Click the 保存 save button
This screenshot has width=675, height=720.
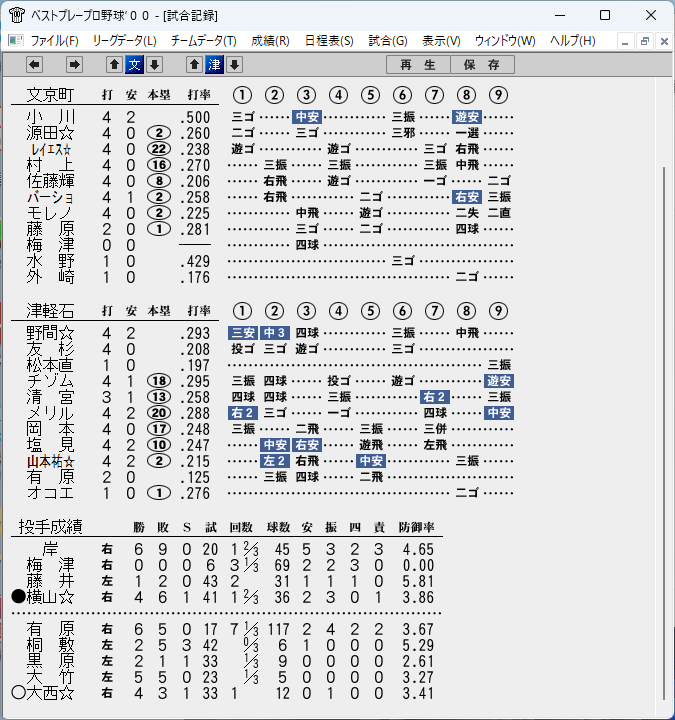[482, 65]
